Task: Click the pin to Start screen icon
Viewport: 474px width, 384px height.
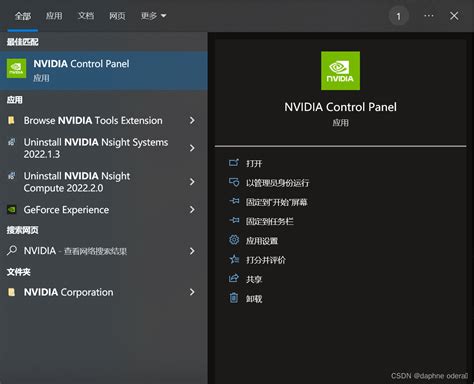Action: pos(234,201)
